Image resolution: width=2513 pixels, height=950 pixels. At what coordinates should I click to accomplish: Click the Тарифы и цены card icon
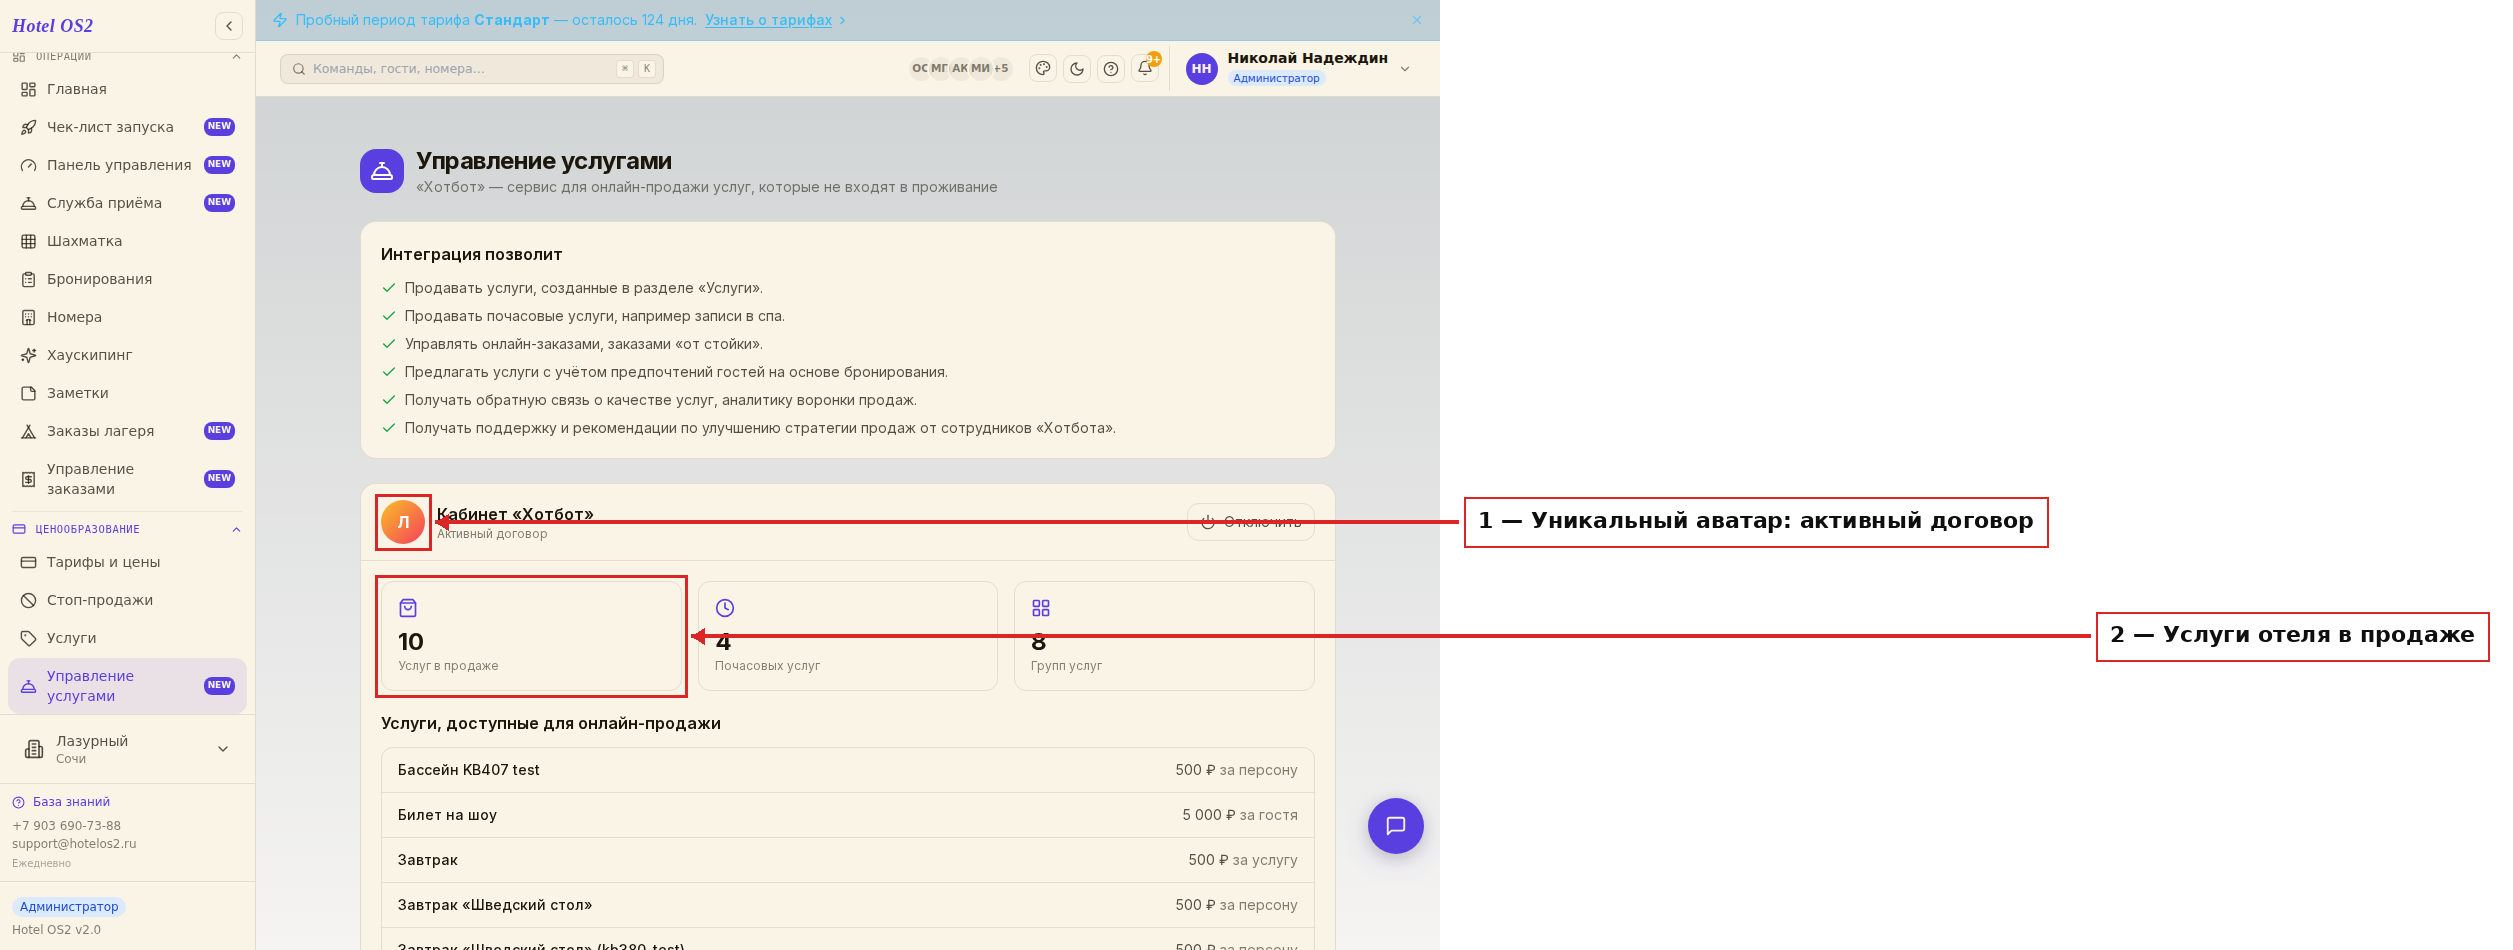pos(29,562)
